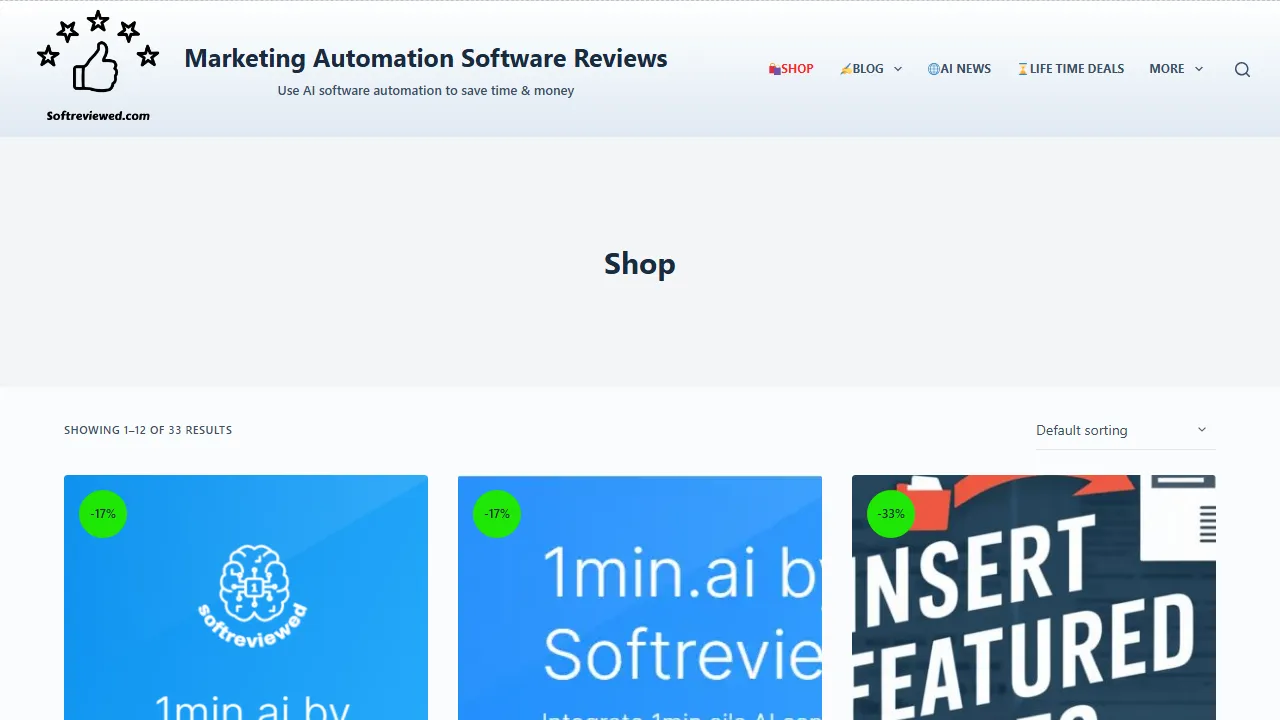The image size is (1280, 720).
Task: Open the site search magnifier
Action: click(1242, 69)
